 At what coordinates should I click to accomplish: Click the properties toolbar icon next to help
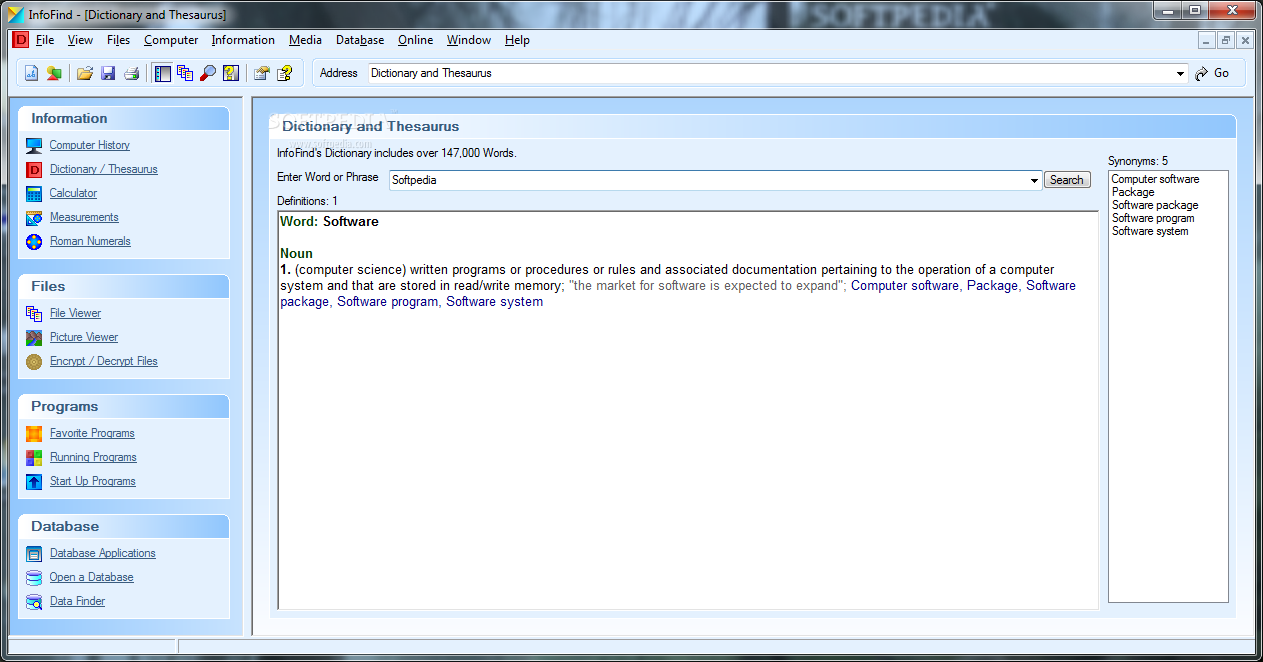click(x=262, y=73)
